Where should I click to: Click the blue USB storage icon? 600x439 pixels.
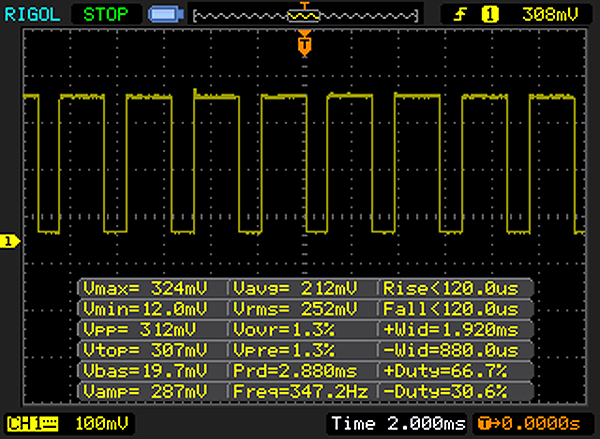(166, 15)
